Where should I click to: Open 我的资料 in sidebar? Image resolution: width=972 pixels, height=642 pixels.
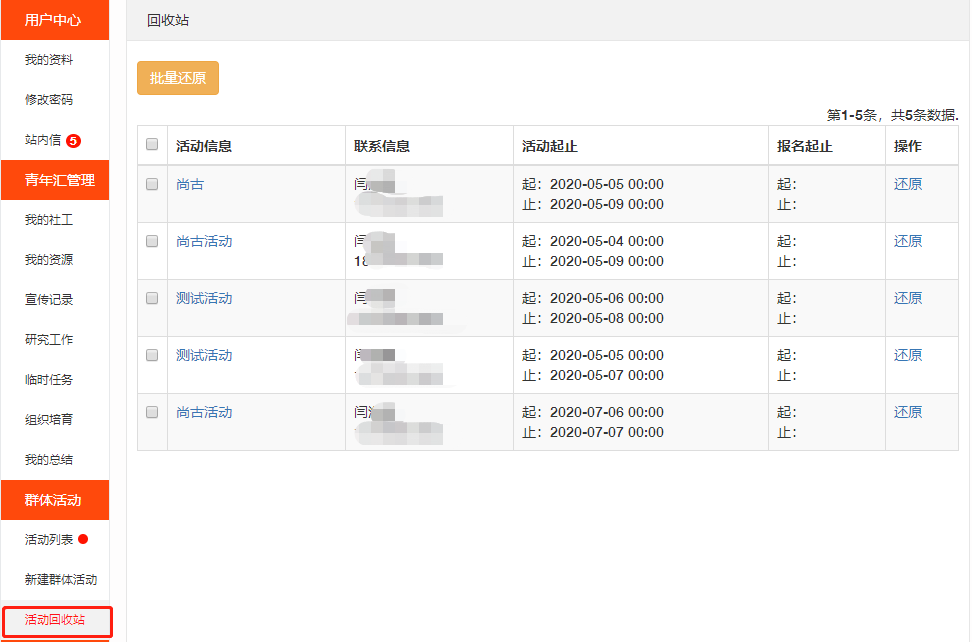[x=49, y=60]
